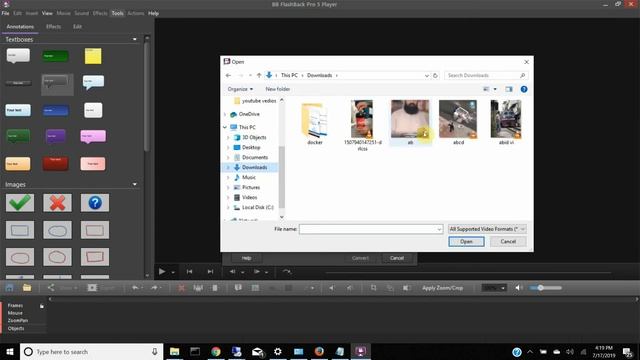Open the Organize dropdown menu
This screenshot has width=640, height=360.
pyautogui.click(x=240, y=89)
